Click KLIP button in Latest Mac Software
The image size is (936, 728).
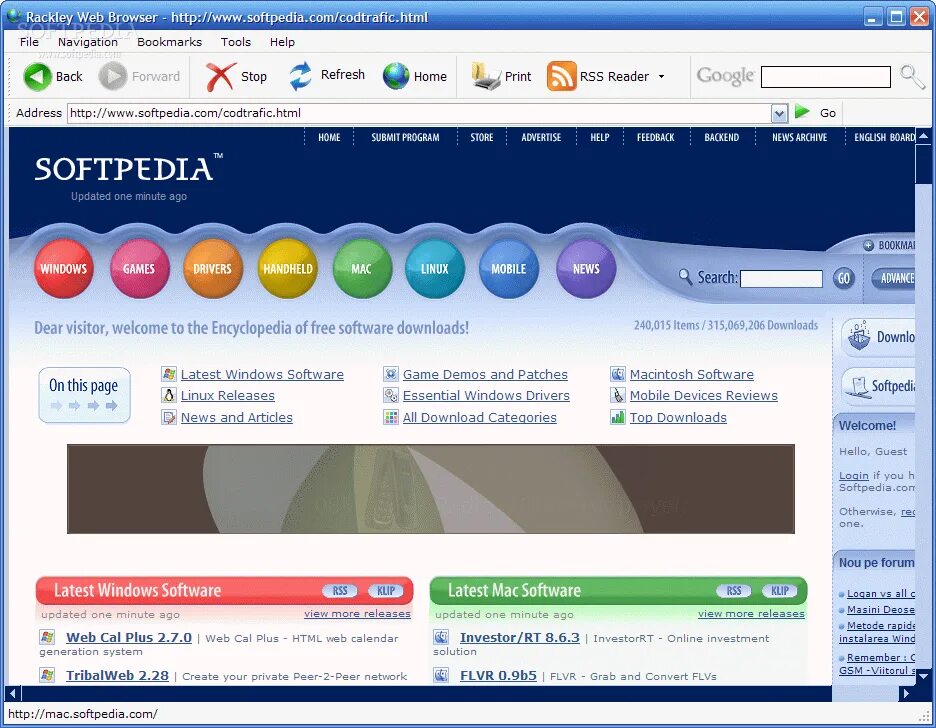pyautogui.click(x=780, y=591)
